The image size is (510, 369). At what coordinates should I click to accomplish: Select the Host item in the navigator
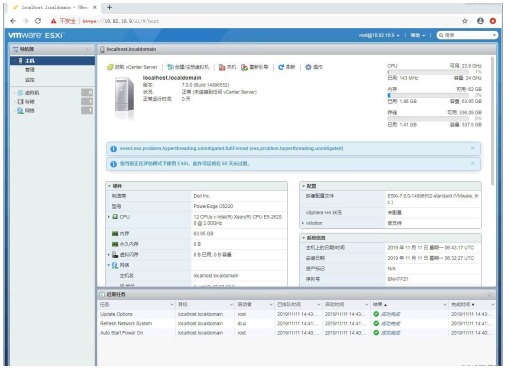[52, 61]
